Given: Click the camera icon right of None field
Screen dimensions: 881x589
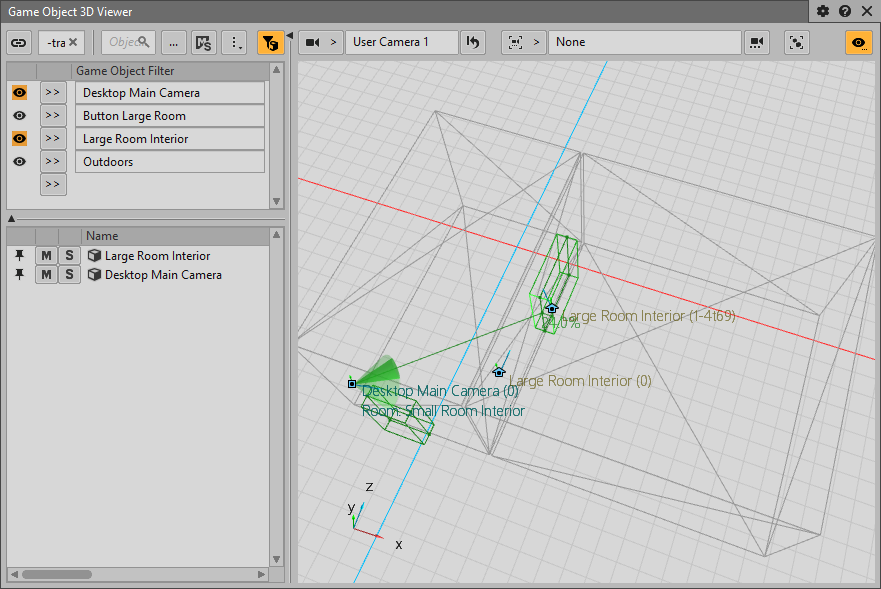Looking at the screenshot, I should [x=757, y=42].
